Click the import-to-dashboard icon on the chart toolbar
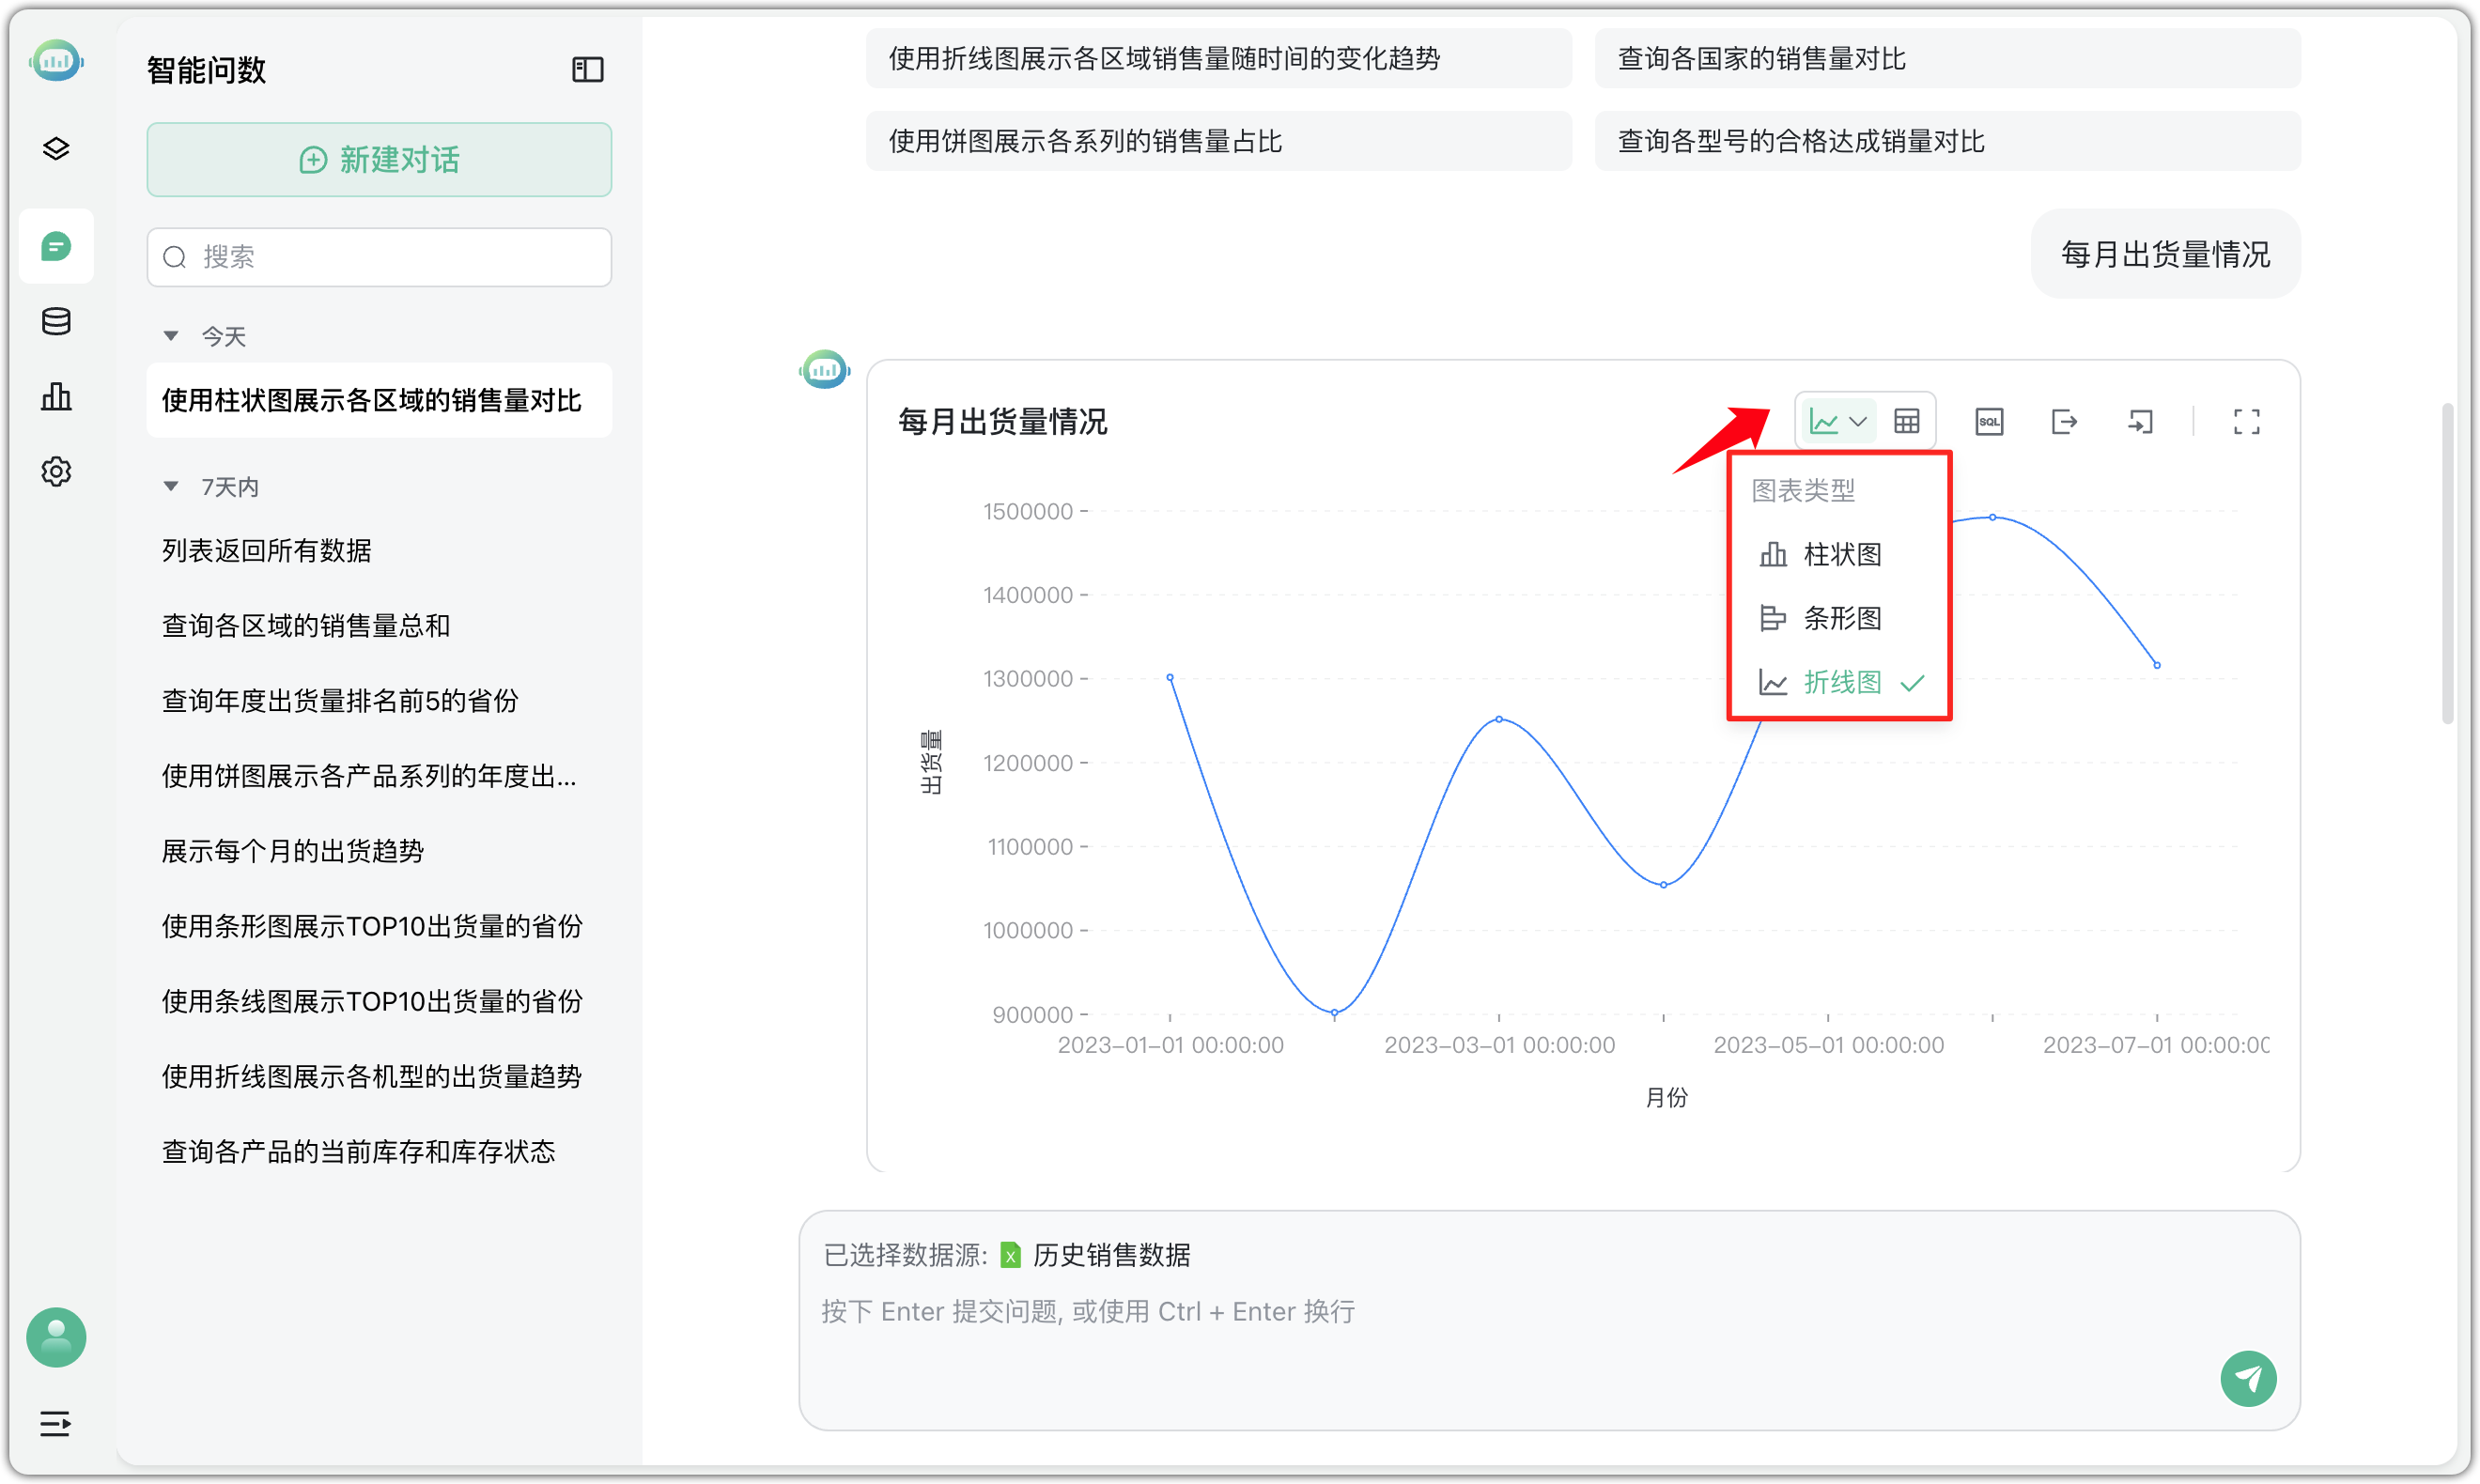 [x=2140, y=421]
